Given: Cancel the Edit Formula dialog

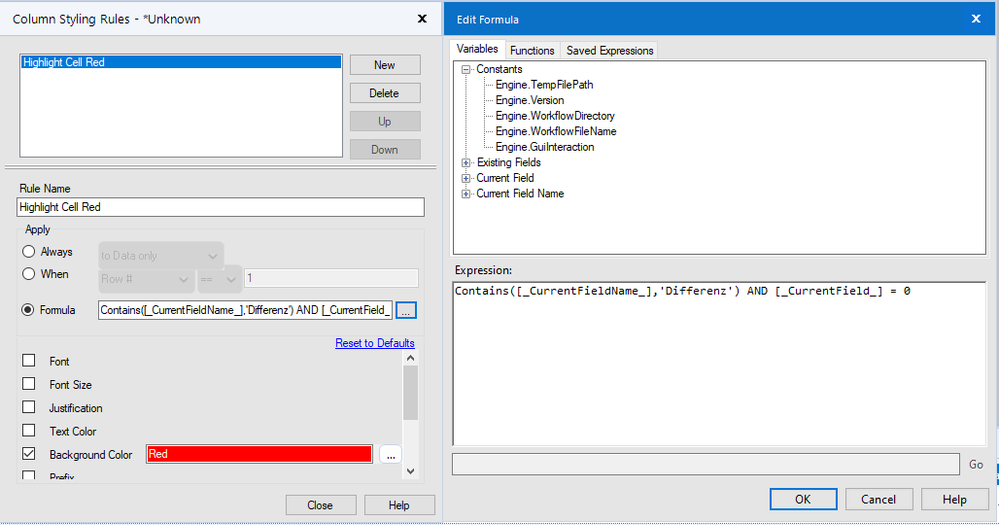Looking at the screenshot, I should [x=879, y=500].
